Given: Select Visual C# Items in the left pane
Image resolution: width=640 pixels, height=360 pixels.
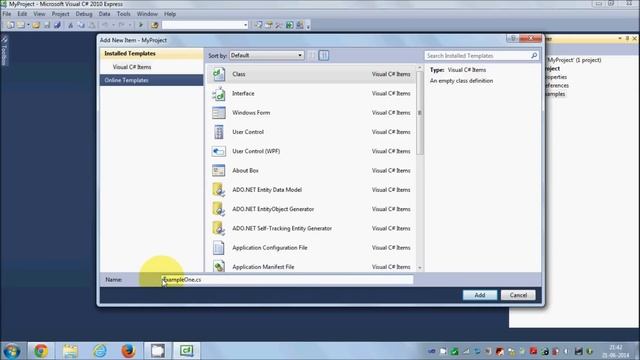Looking at the screenshot, I should tap(132, 67).
